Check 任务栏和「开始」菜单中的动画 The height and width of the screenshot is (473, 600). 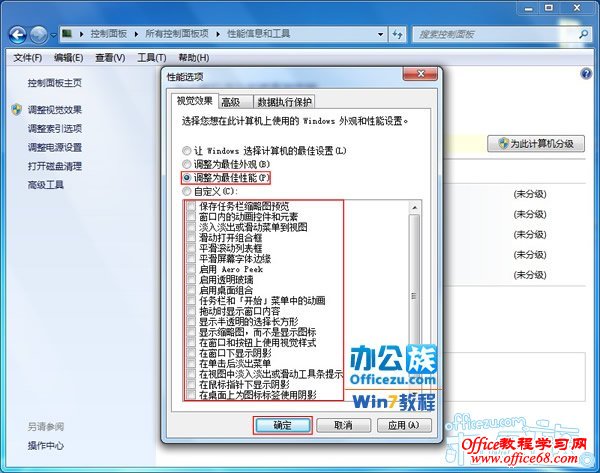tap(191, 300)
